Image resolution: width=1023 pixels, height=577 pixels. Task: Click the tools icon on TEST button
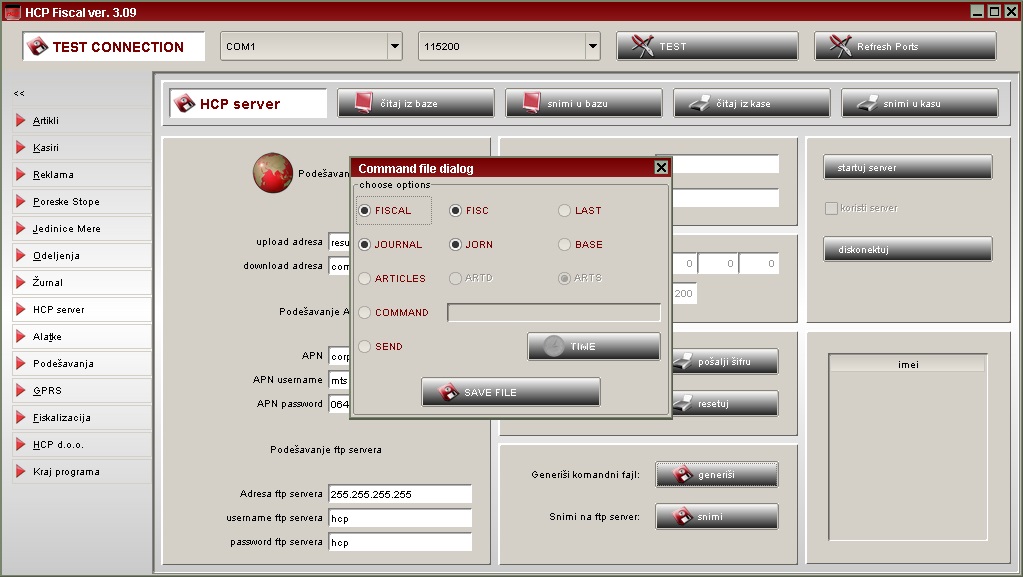642,46
